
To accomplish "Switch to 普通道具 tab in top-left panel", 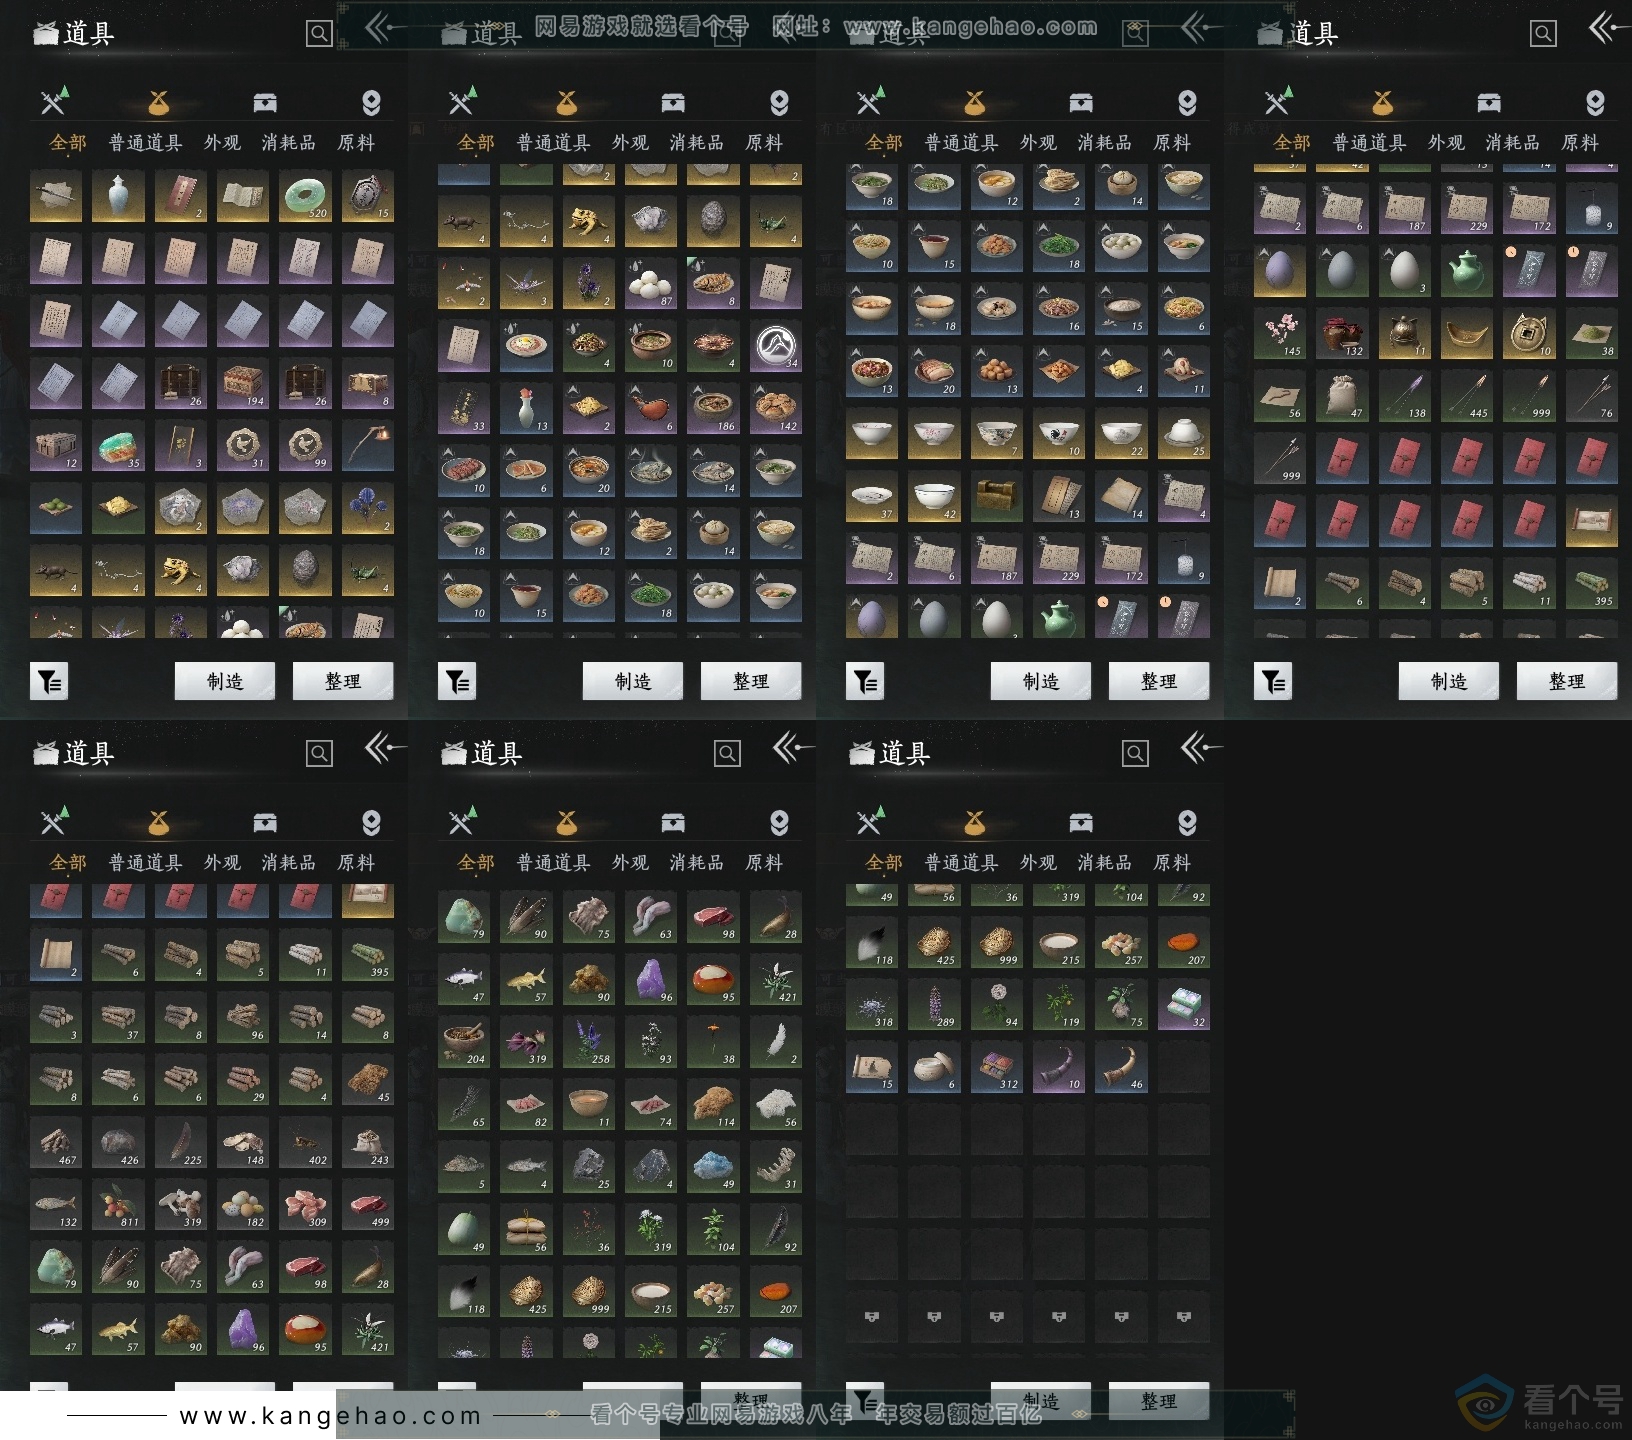I will click(146, 143).
